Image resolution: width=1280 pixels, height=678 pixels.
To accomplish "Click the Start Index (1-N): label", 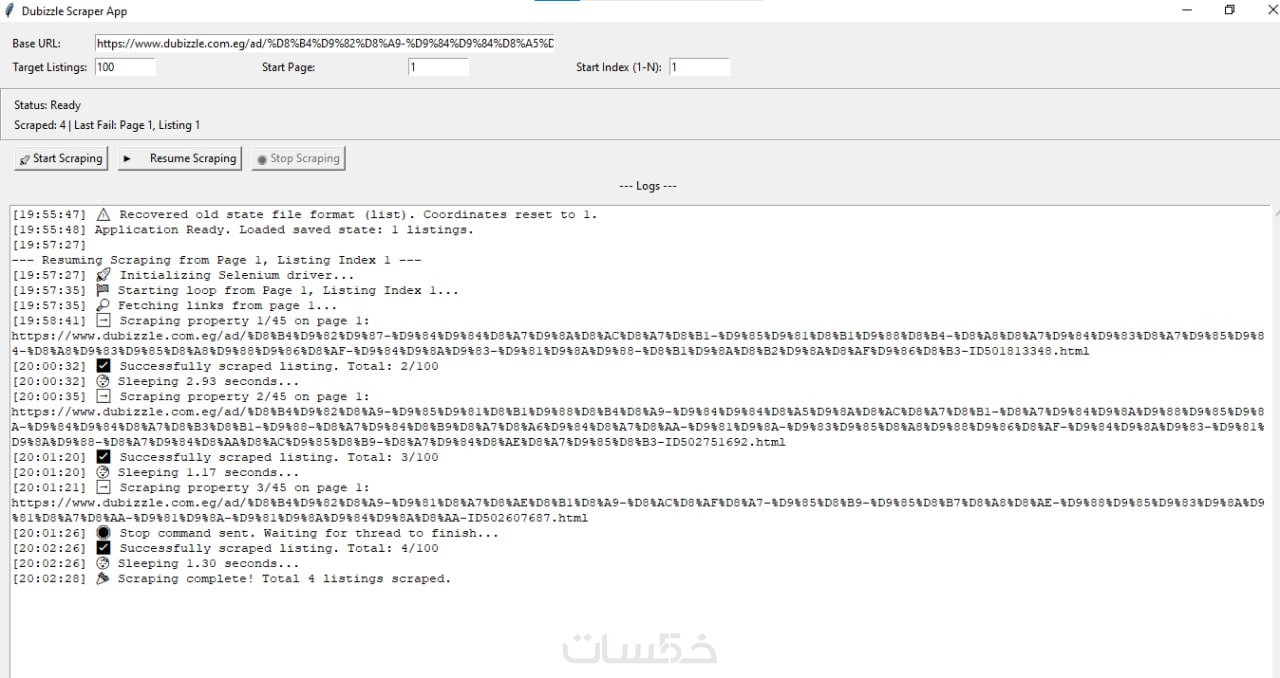I will coord(619,67).
